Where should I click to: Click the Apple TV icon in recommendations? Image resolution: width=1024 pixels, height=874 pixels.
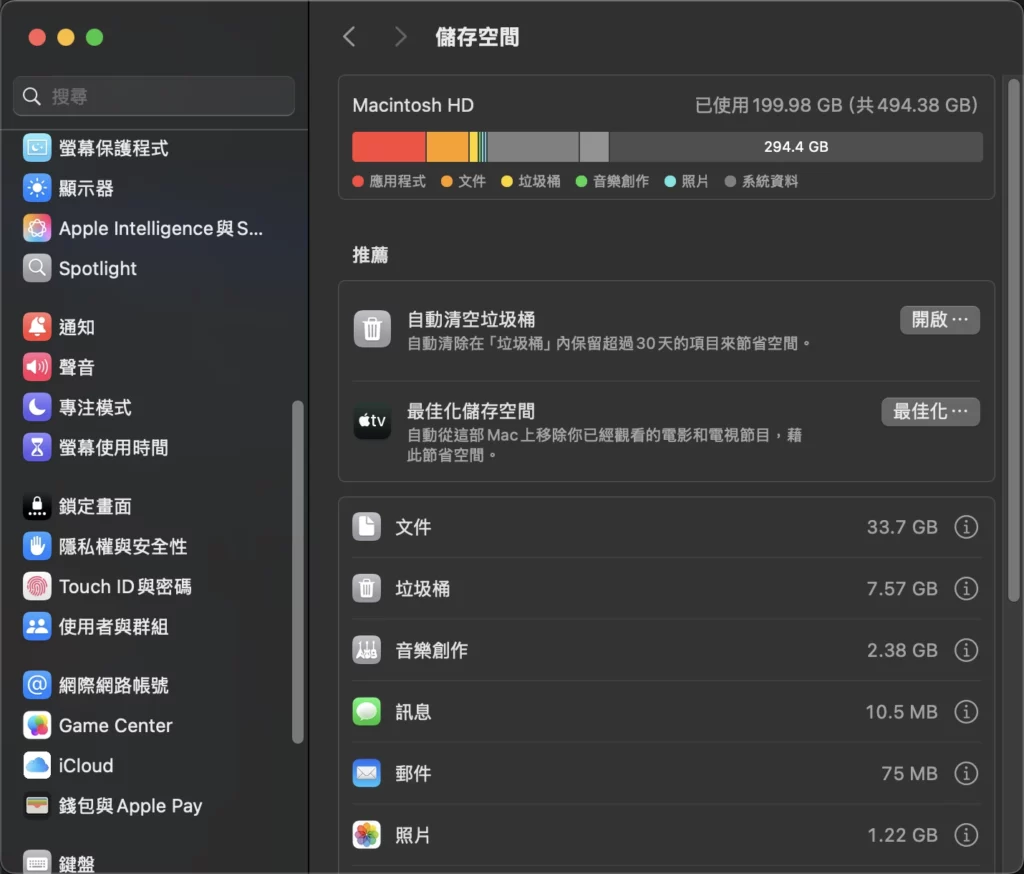[x=372, y=421]
